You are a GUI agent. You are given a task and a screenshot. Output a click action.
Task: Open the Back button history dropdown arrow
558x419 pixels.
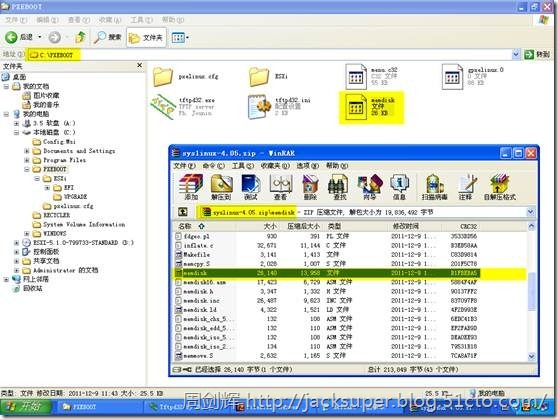click(x=40, y=37)
